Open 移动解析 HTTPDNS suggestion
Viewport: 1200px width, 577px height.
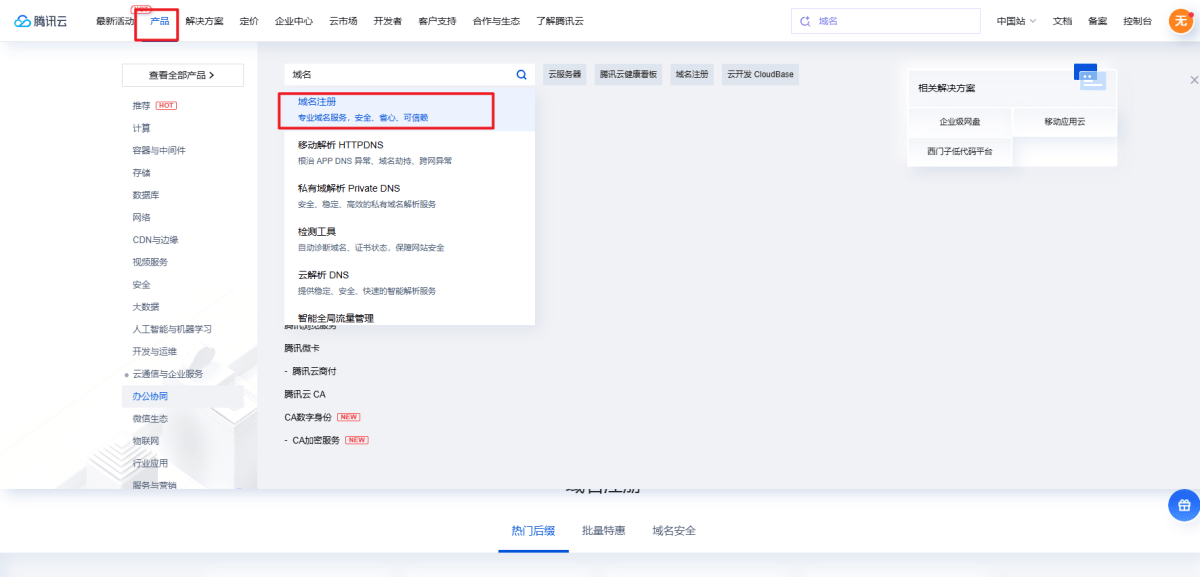[340, 145]
